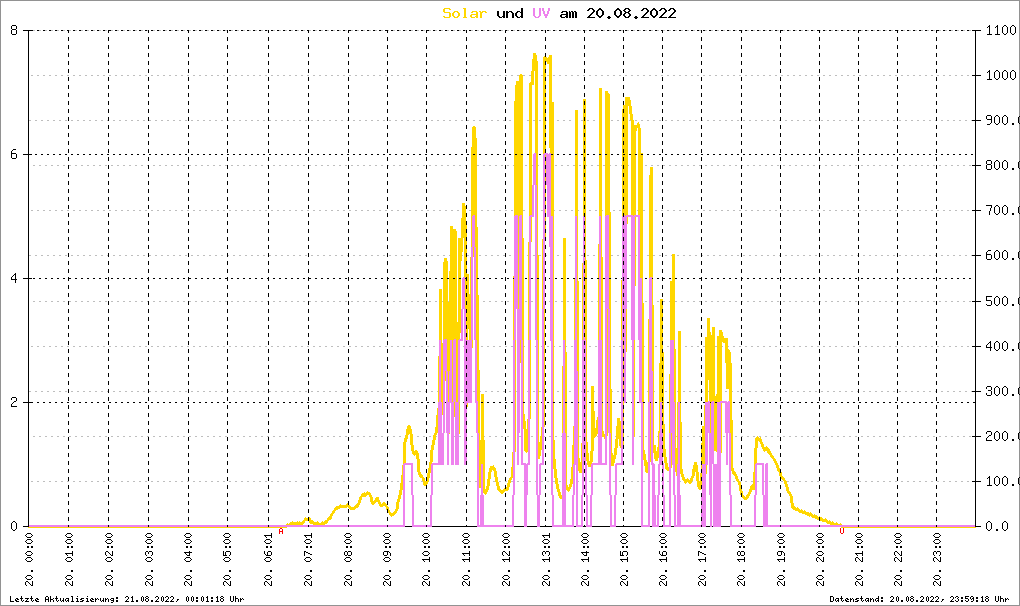Screen dimensions: 1020x606
Task: Click the right axis value 900.0
Action: (1002, 120)
